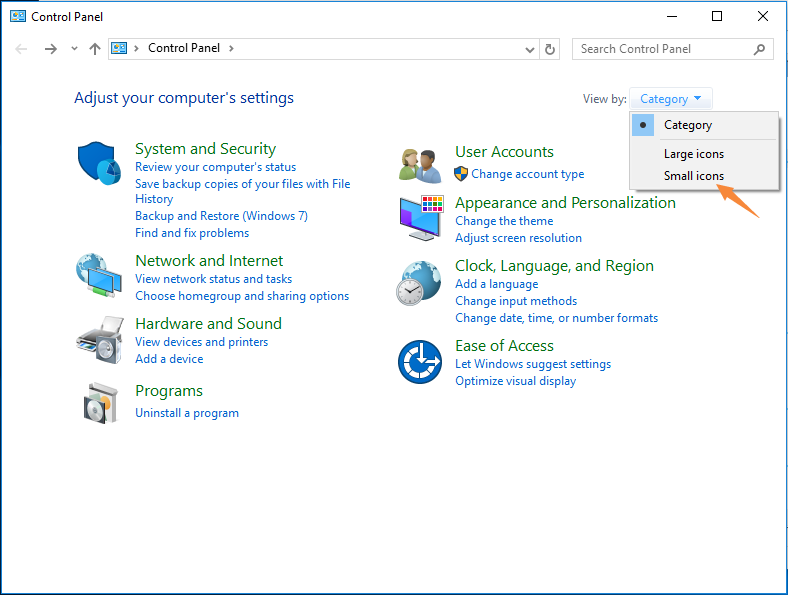788x595 pixels.
Task: Open Backup and Restore (Windows 7)
Action: pyautogui.click(x=221, y=216)
